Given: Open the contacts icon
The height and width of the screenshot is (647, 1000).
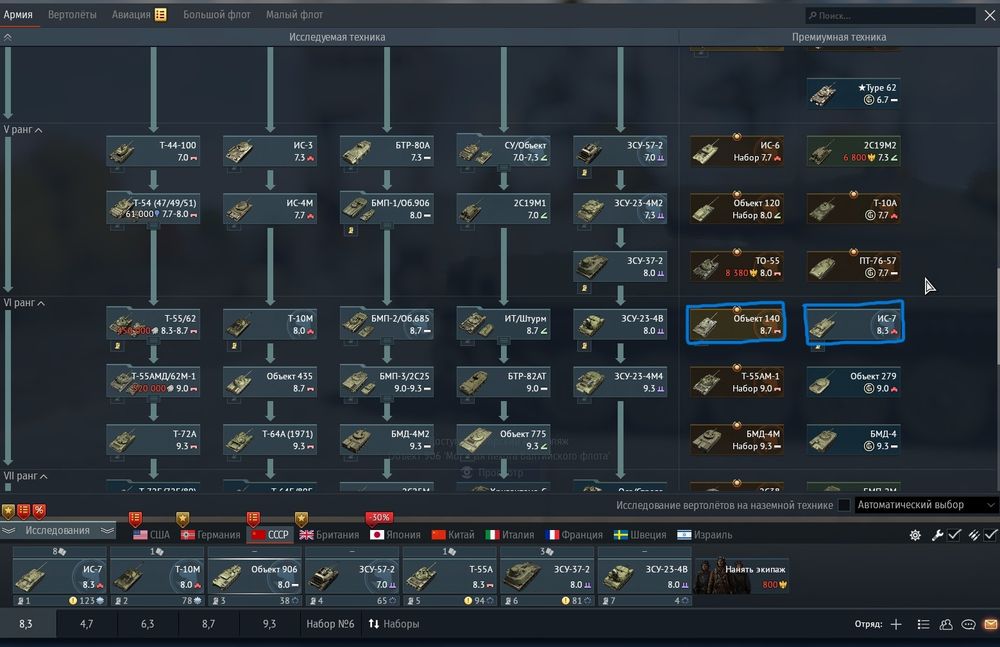Looking at the screenshot, I should point(946,624).
